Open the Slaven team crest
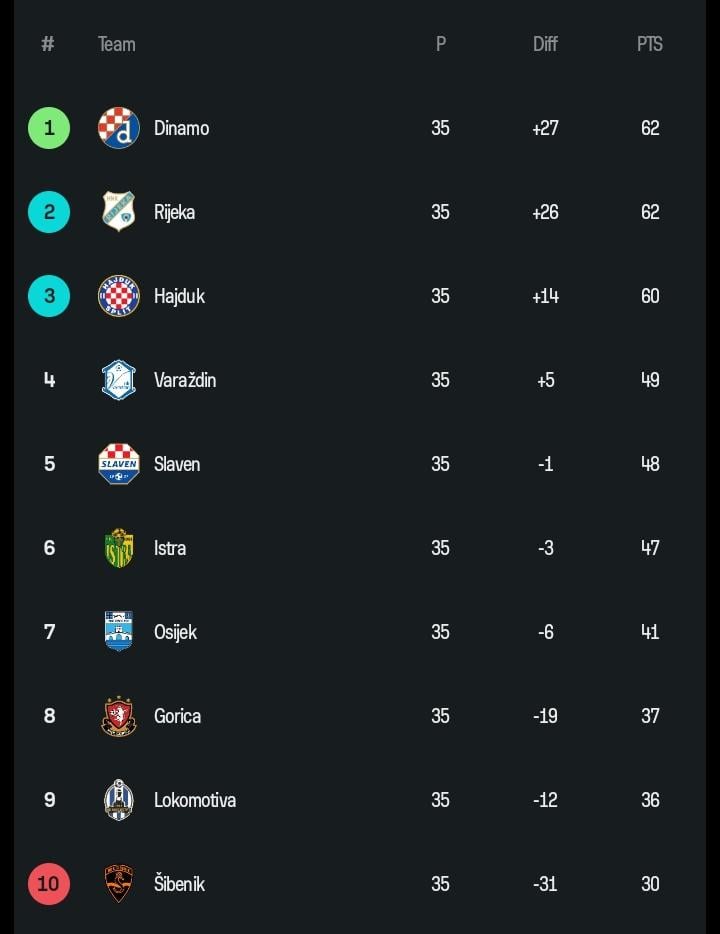This screenshot has height=934, width=720. click(x=118, y=464)
